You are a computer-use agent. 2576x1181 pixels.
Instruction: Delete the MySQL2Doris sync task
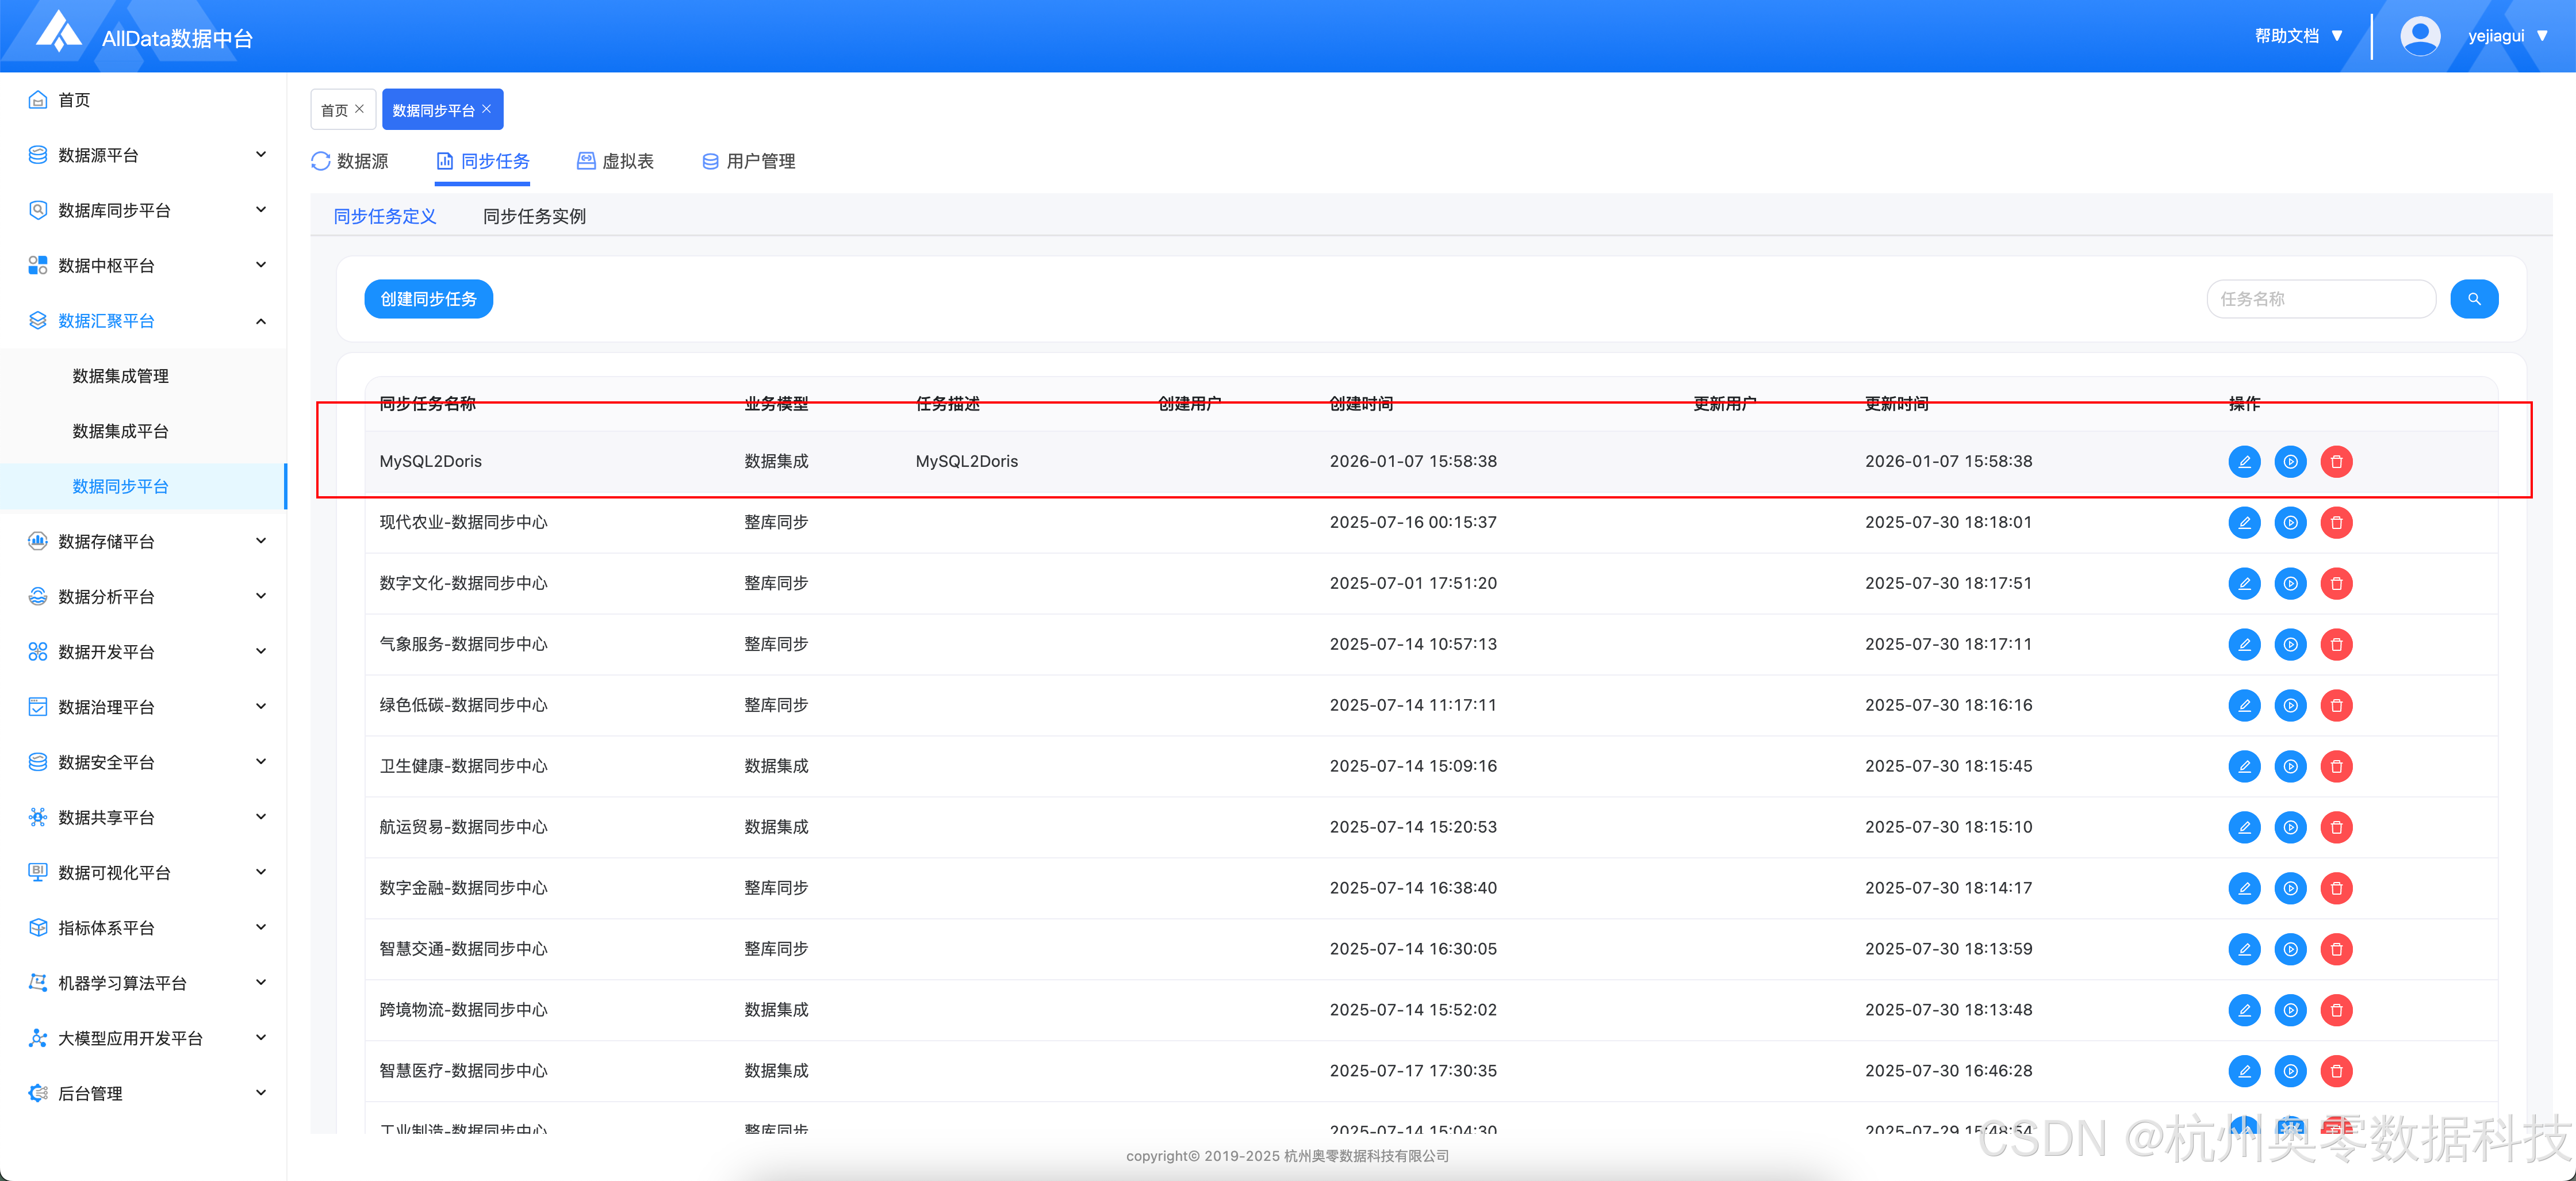(x=2336, y=461)
